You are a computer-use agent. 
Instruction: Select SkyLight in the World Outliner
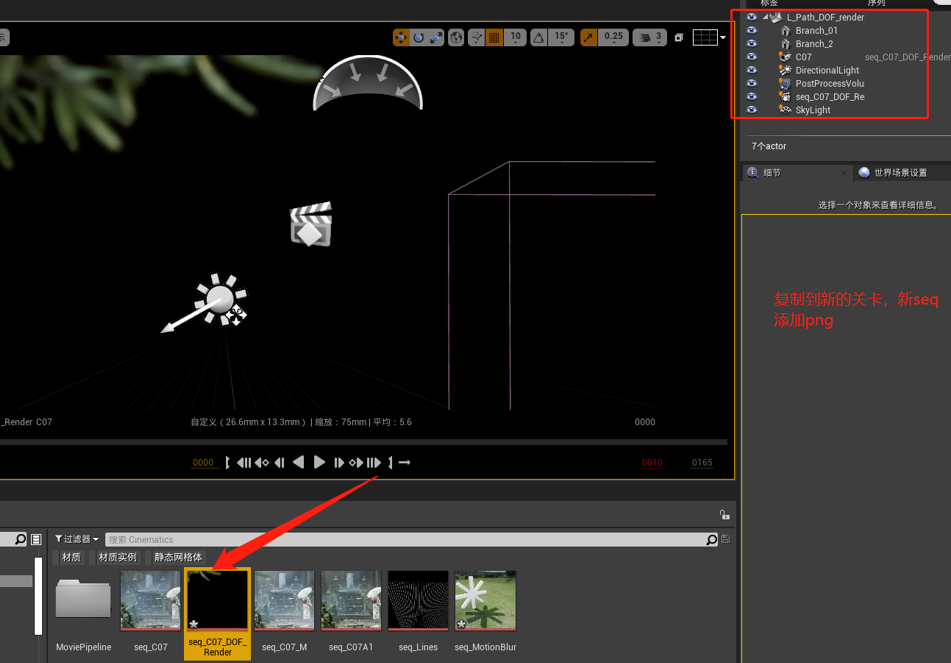(x=812, y=110)
